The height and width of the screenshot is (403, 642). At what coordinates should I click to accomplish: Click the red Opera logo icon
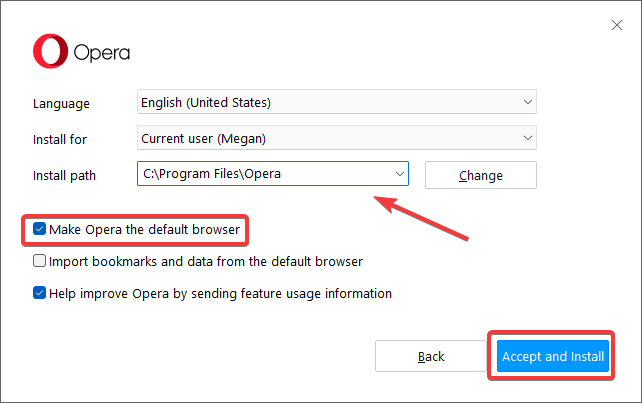point(48,52)
